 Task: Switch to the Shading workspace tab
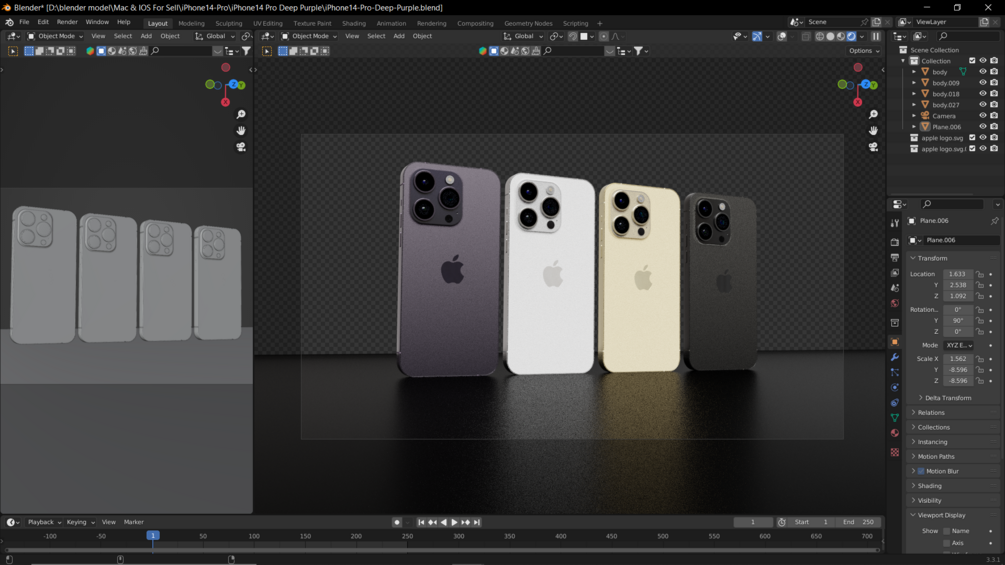354,24
